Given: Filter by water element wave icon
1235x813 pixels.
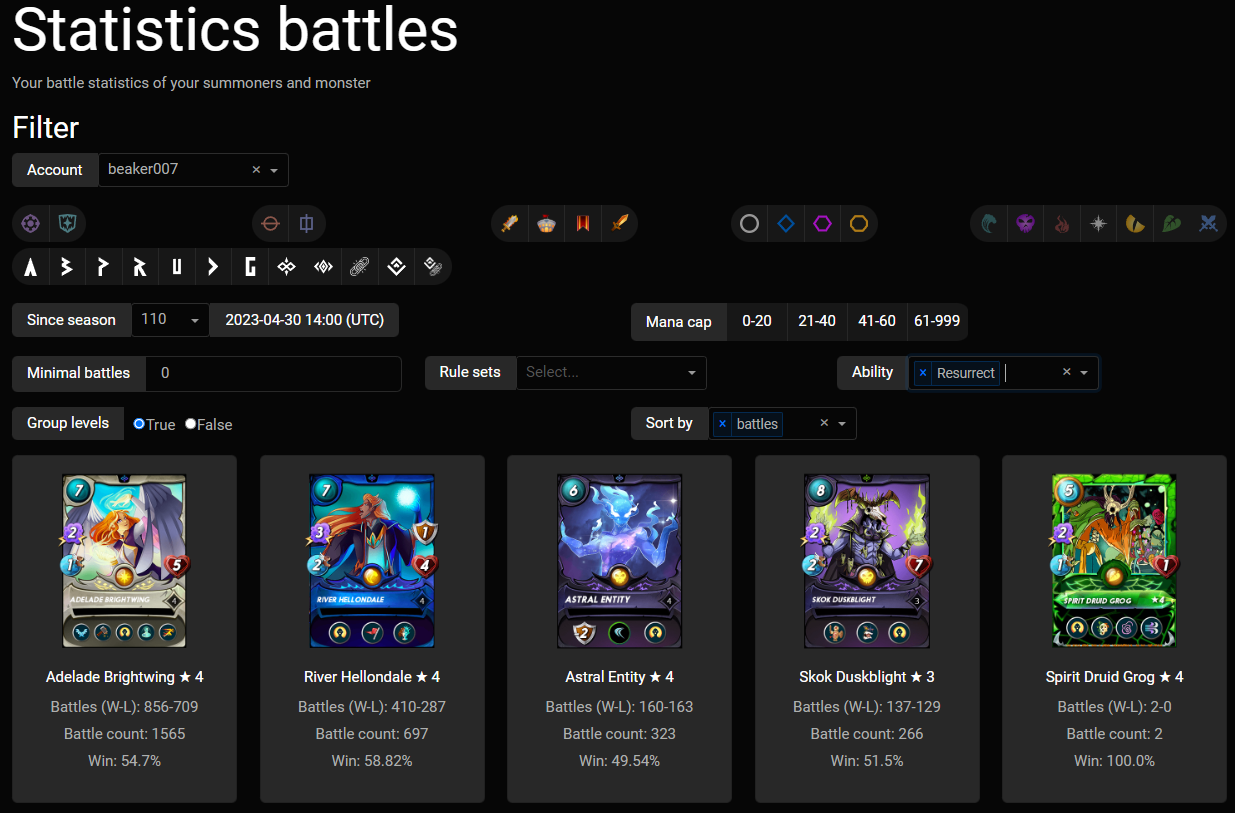Looking at the screenshot, I should [989, 224].
